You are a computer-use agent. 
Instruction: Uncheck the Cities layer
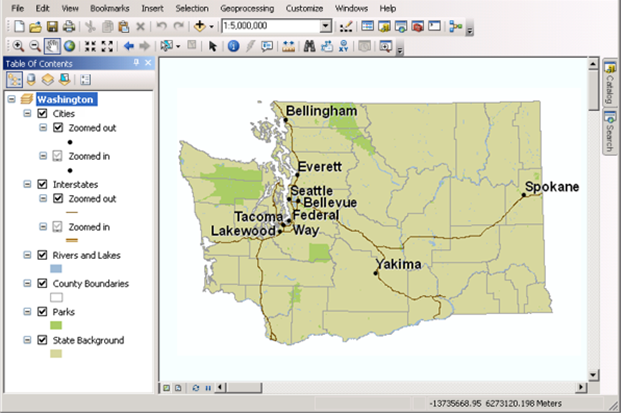[42, 114]
